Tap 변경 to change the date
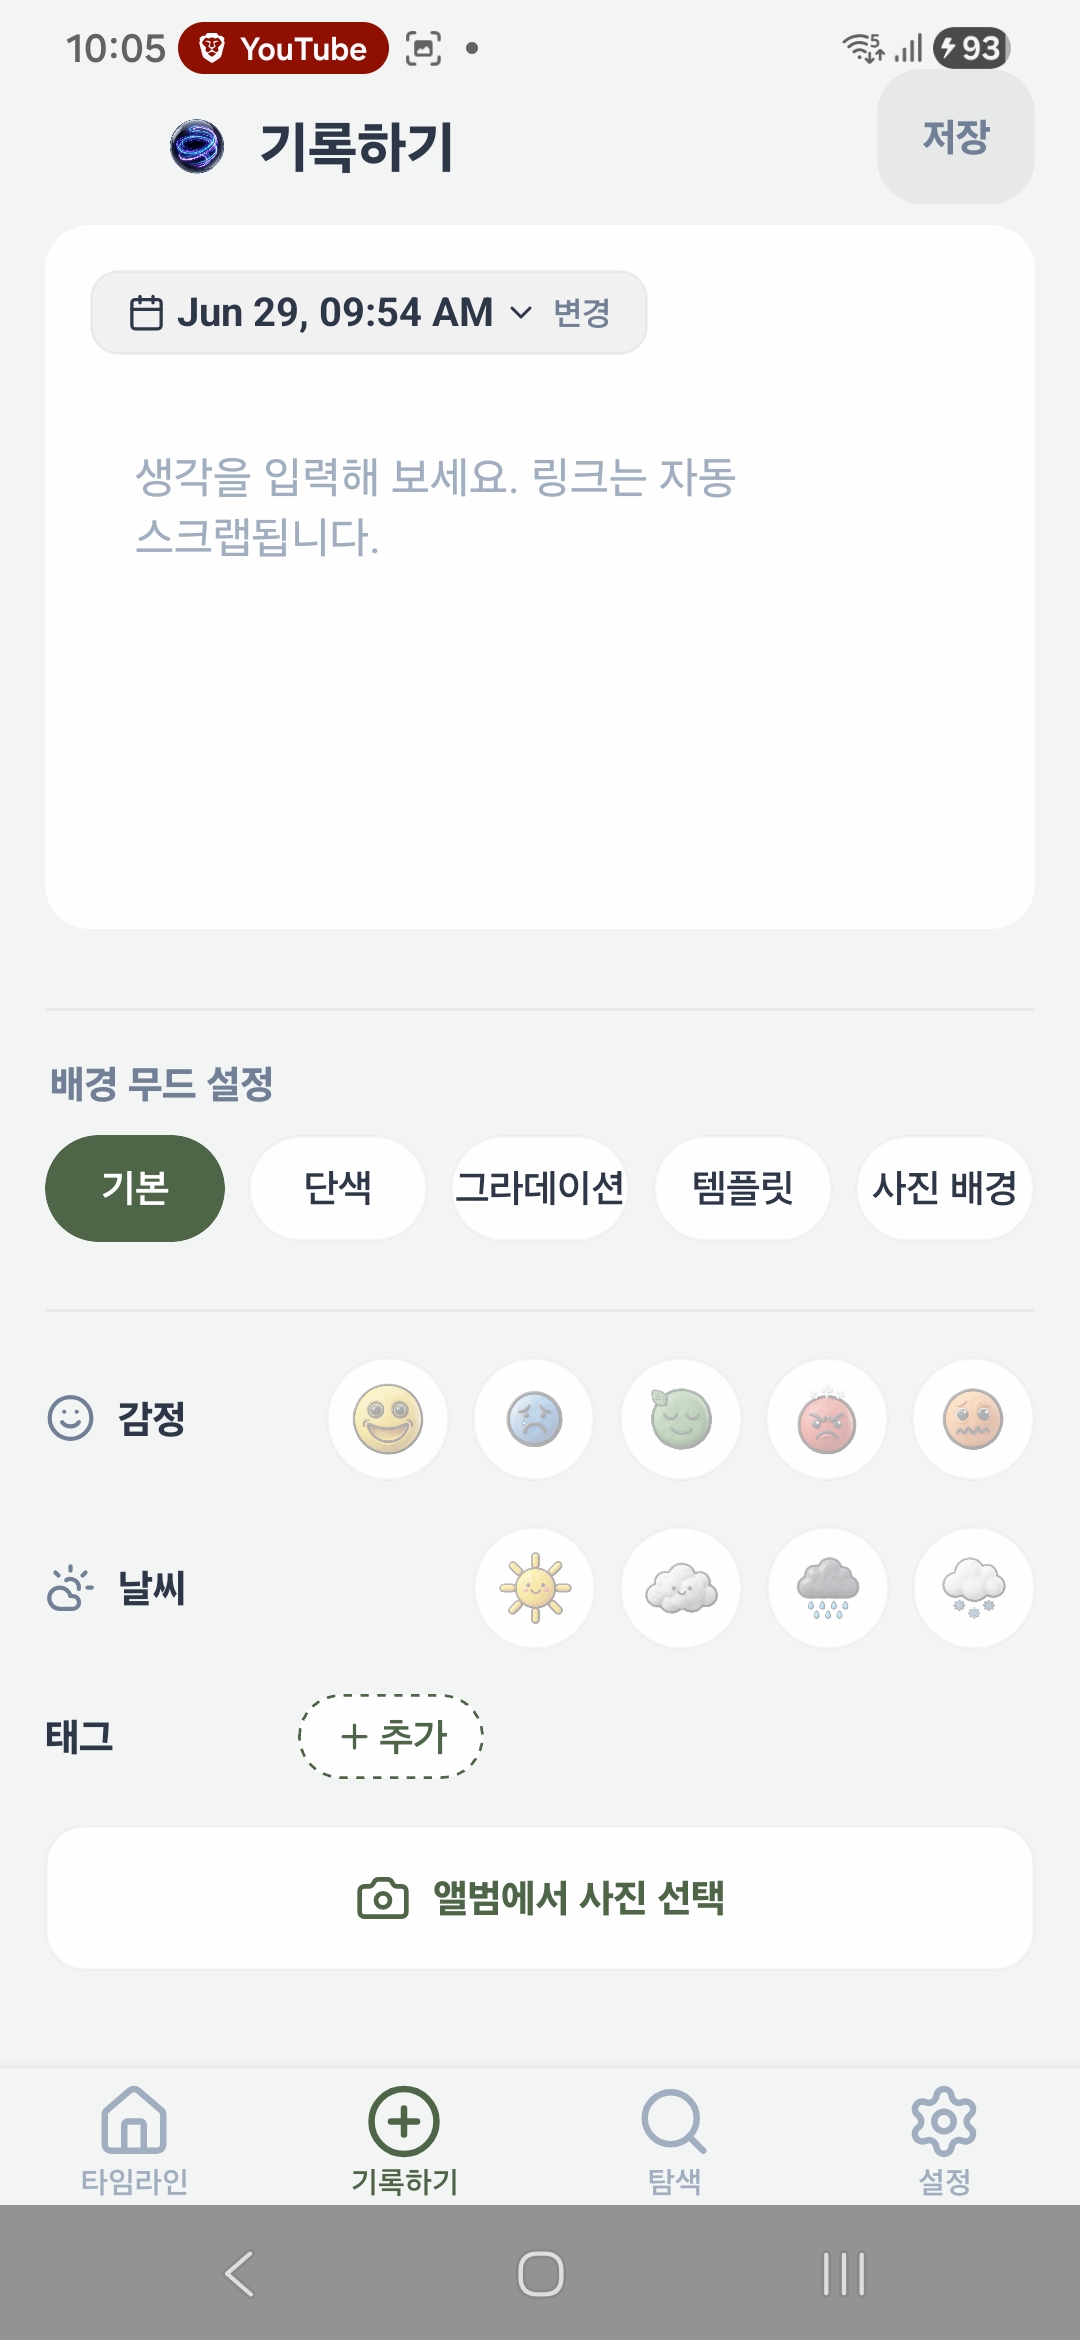 pos(582,313)
